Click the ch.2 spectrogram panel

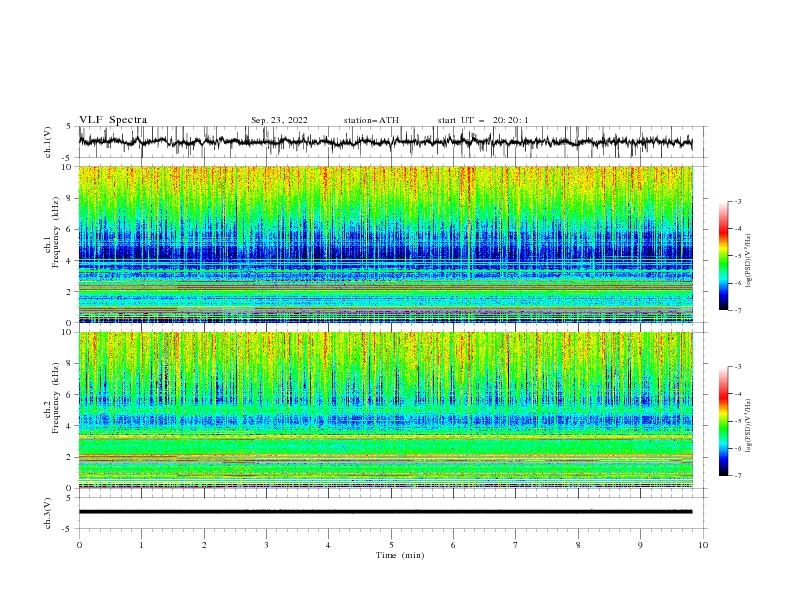coord(385,410)
